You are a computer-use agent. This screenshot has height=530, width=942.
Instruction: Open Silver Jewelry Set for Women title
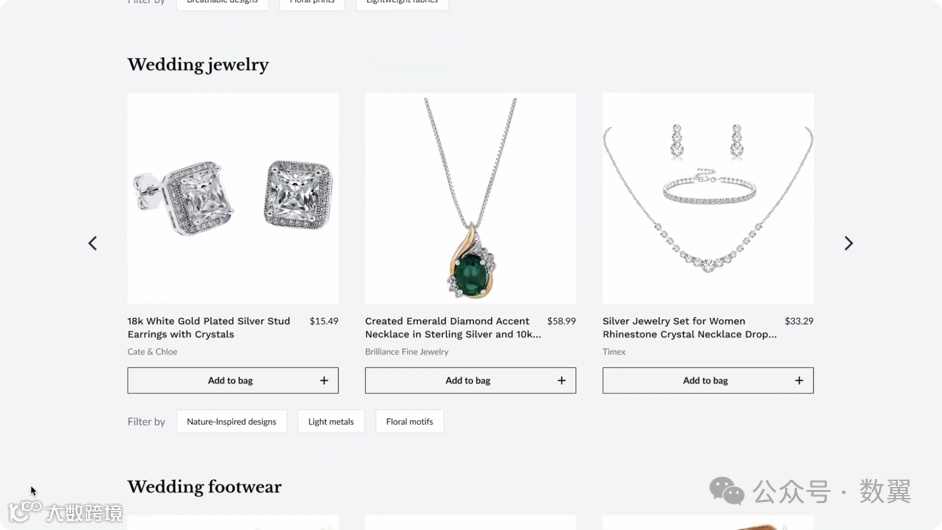pyautogui.click(x=690, y=327)
